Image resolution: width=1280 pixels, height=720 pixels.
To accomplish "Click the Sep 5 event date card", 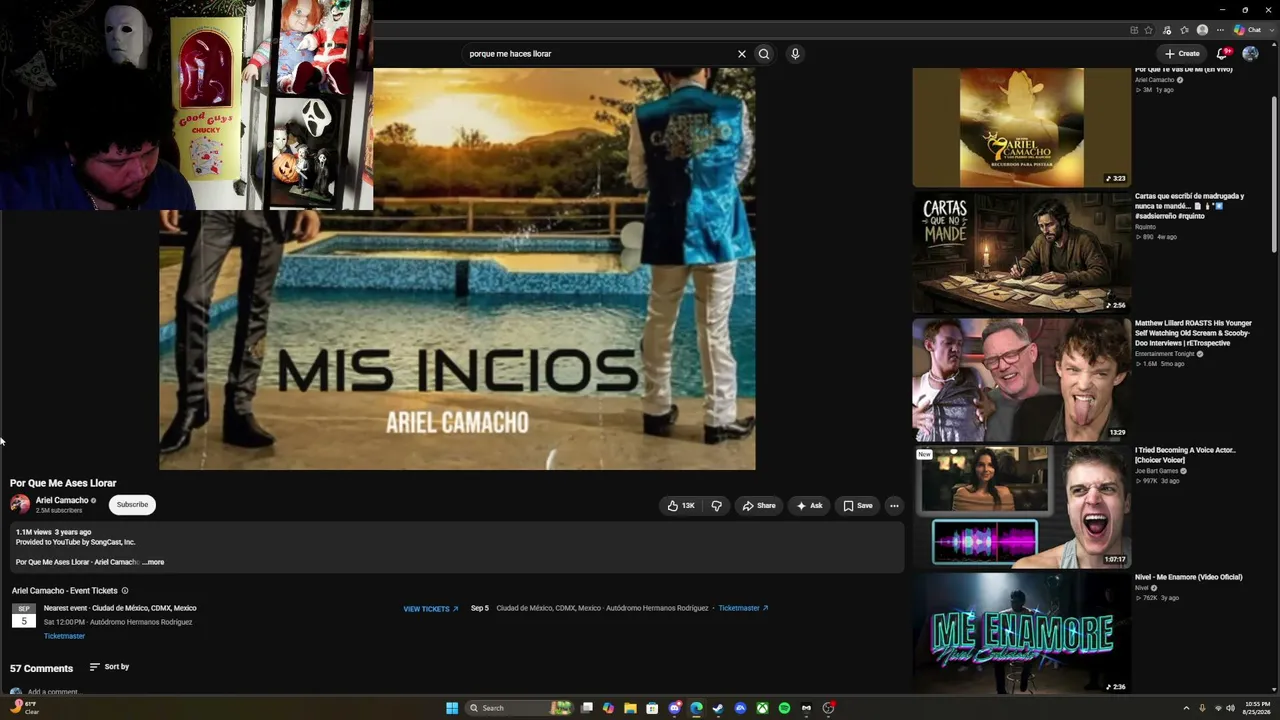I will point(24,615).
